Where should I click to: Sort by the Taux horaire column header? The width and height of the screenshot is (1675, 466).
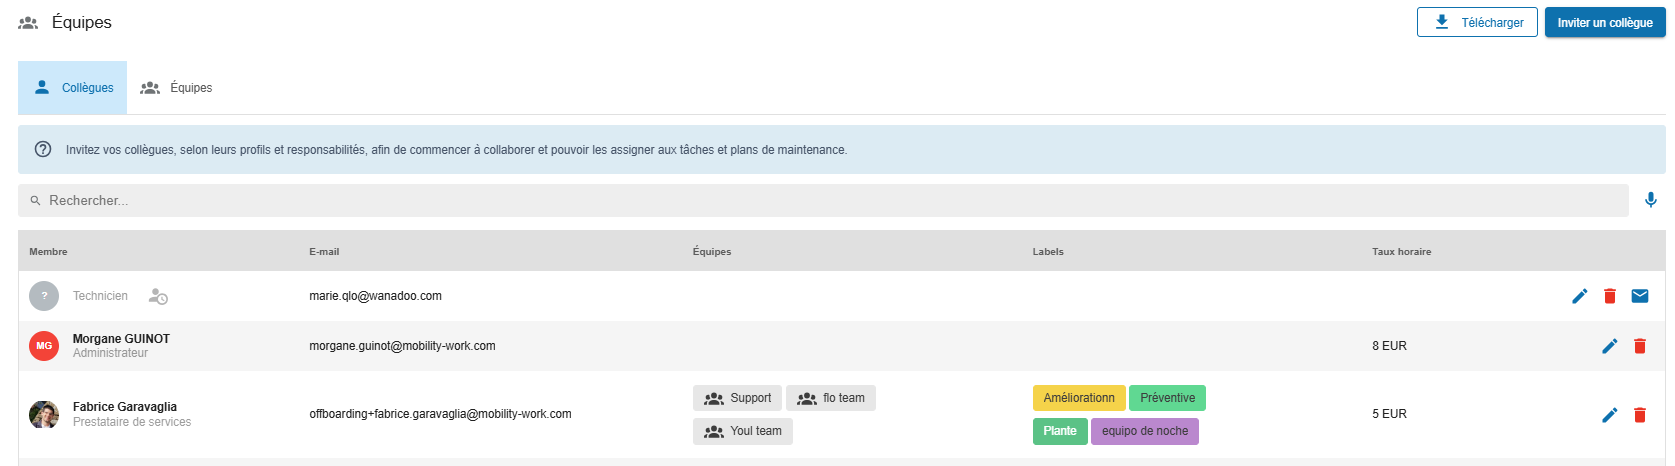tap(1401, 252)
